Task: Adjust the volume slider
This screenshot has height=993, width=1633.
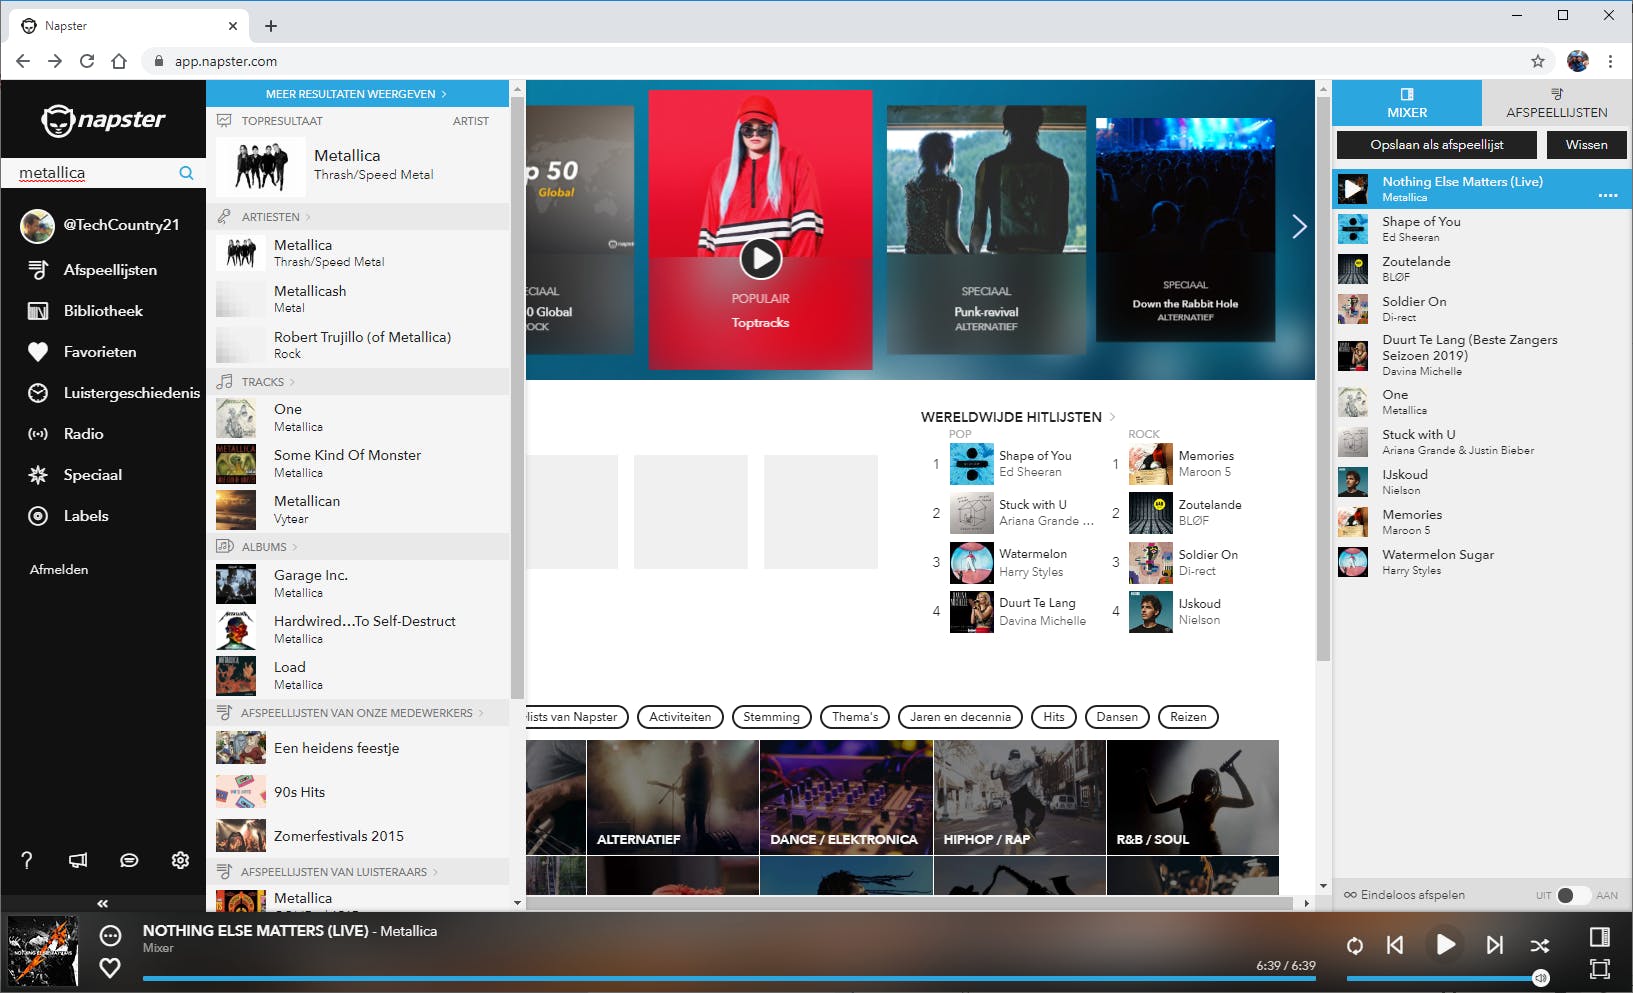Action: pyautogui.click(x=1446, y=978)
